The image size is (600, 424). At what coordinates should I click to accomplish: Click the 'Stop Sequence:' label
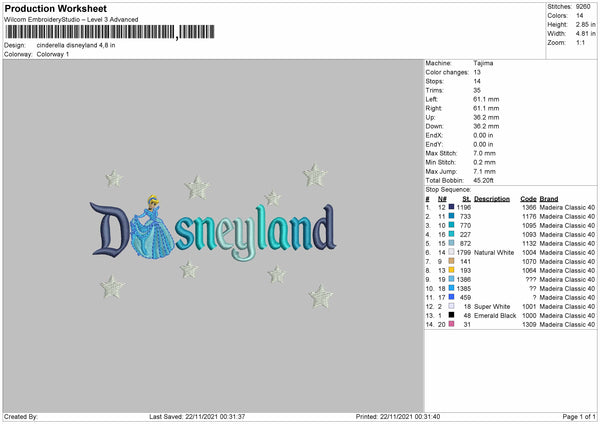[x=448, y=189]
